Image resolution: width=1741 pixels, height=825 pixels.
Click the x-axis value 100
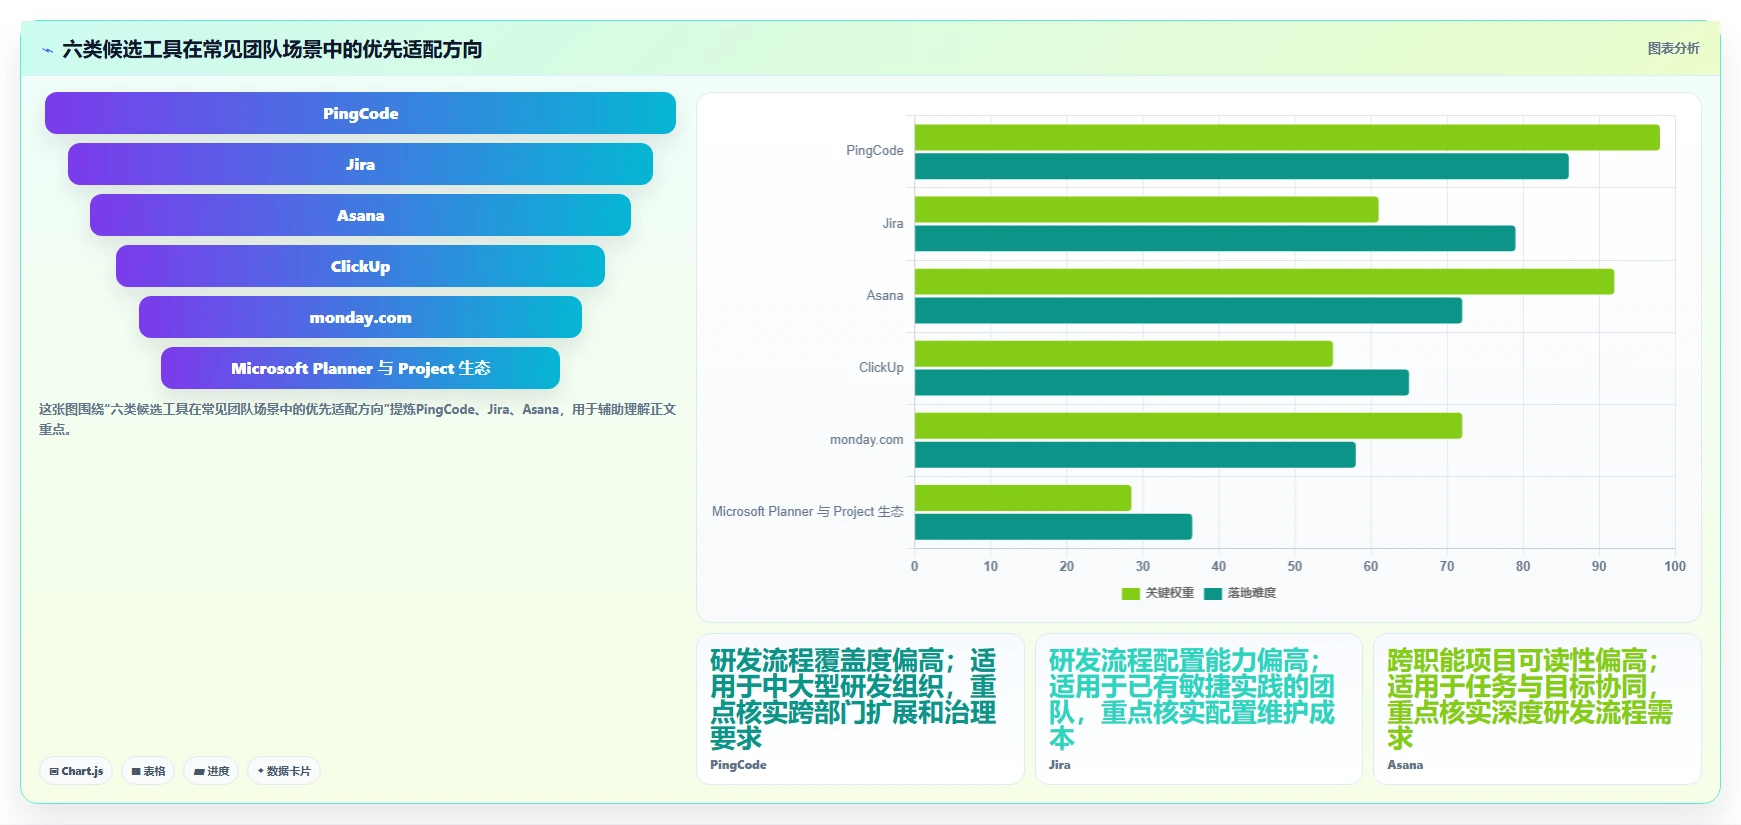coord(1674,566)
